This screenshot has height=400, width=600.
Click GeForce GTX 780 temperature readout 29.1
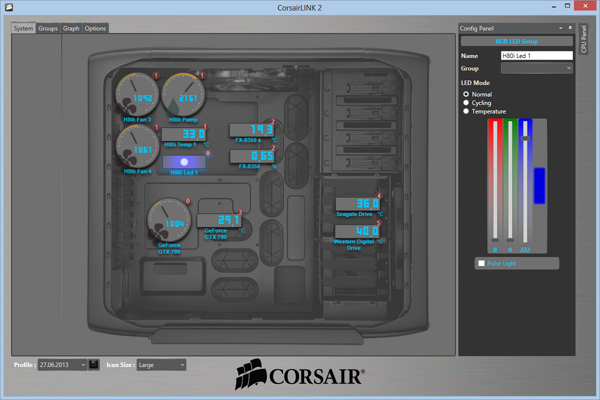pyautogui.click(x=219, y=220)
